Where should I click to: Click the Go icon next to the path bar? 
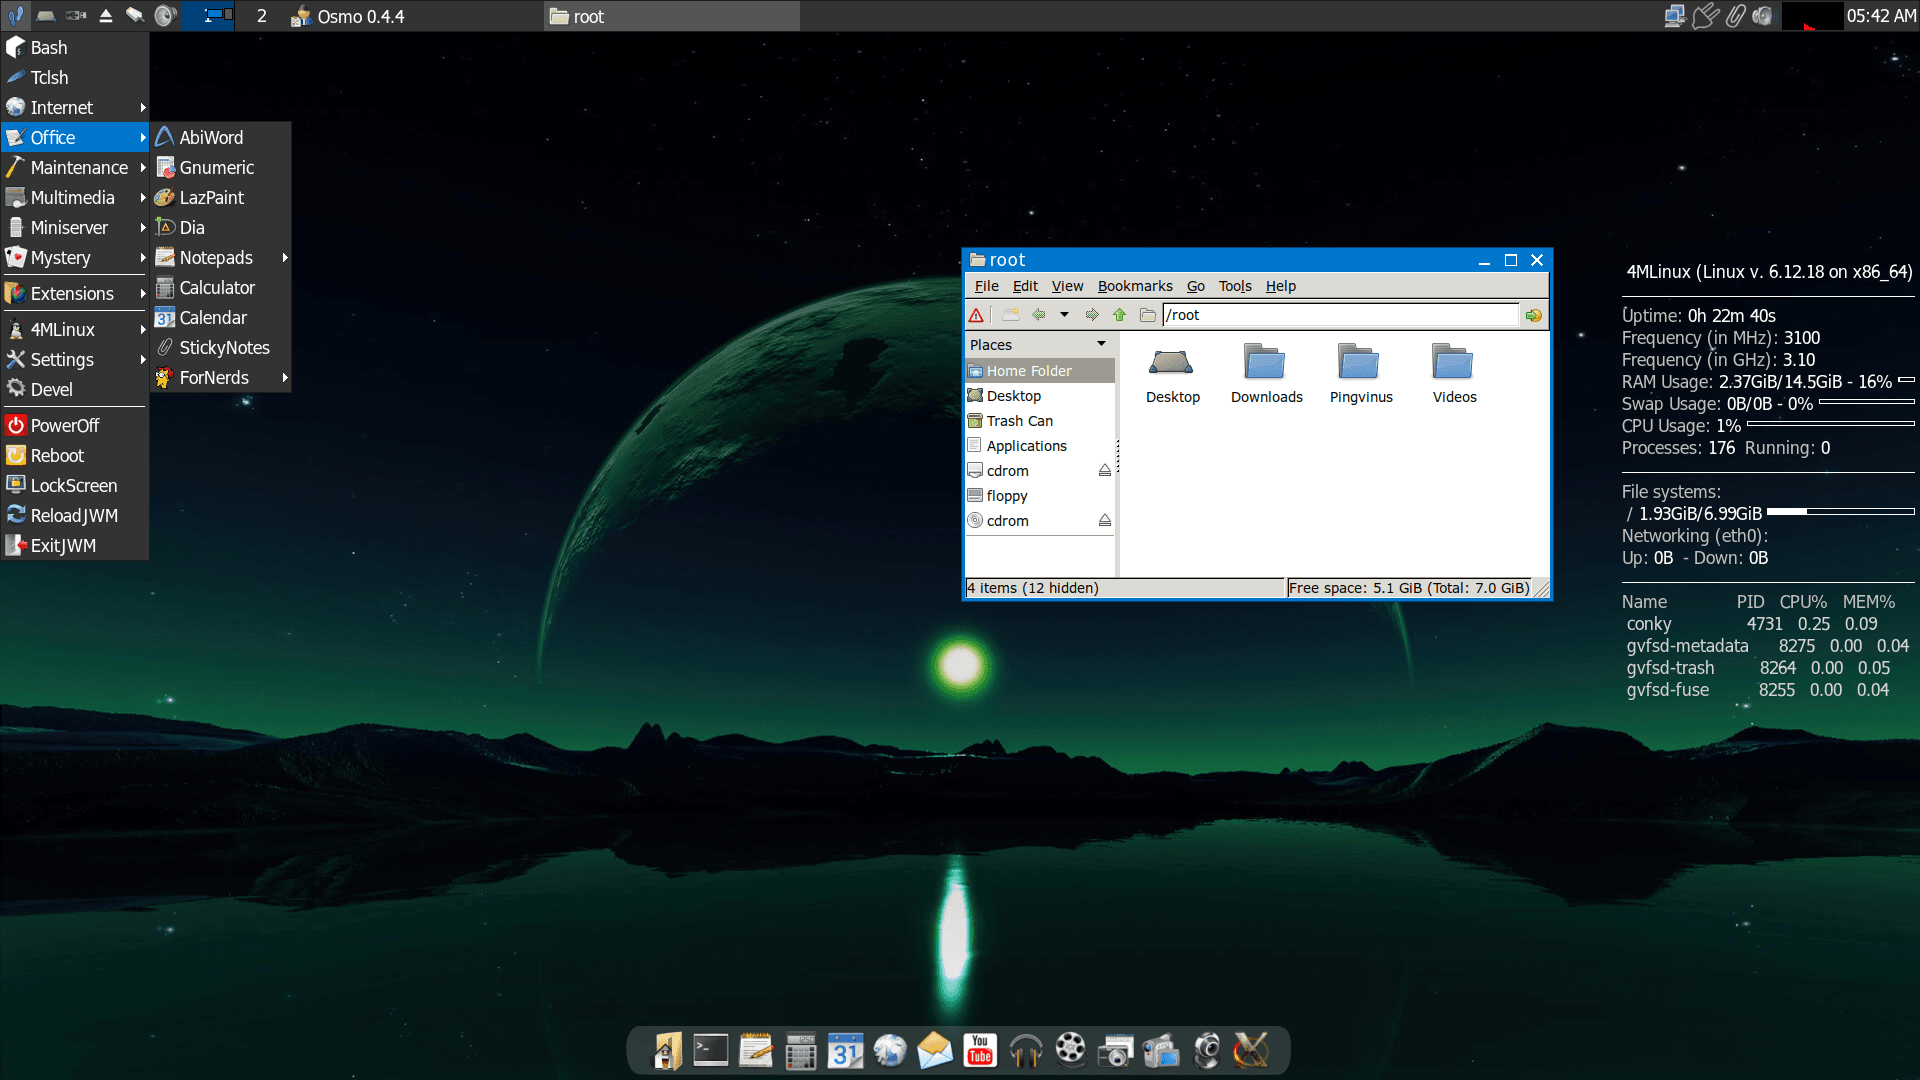[1533, 315]
